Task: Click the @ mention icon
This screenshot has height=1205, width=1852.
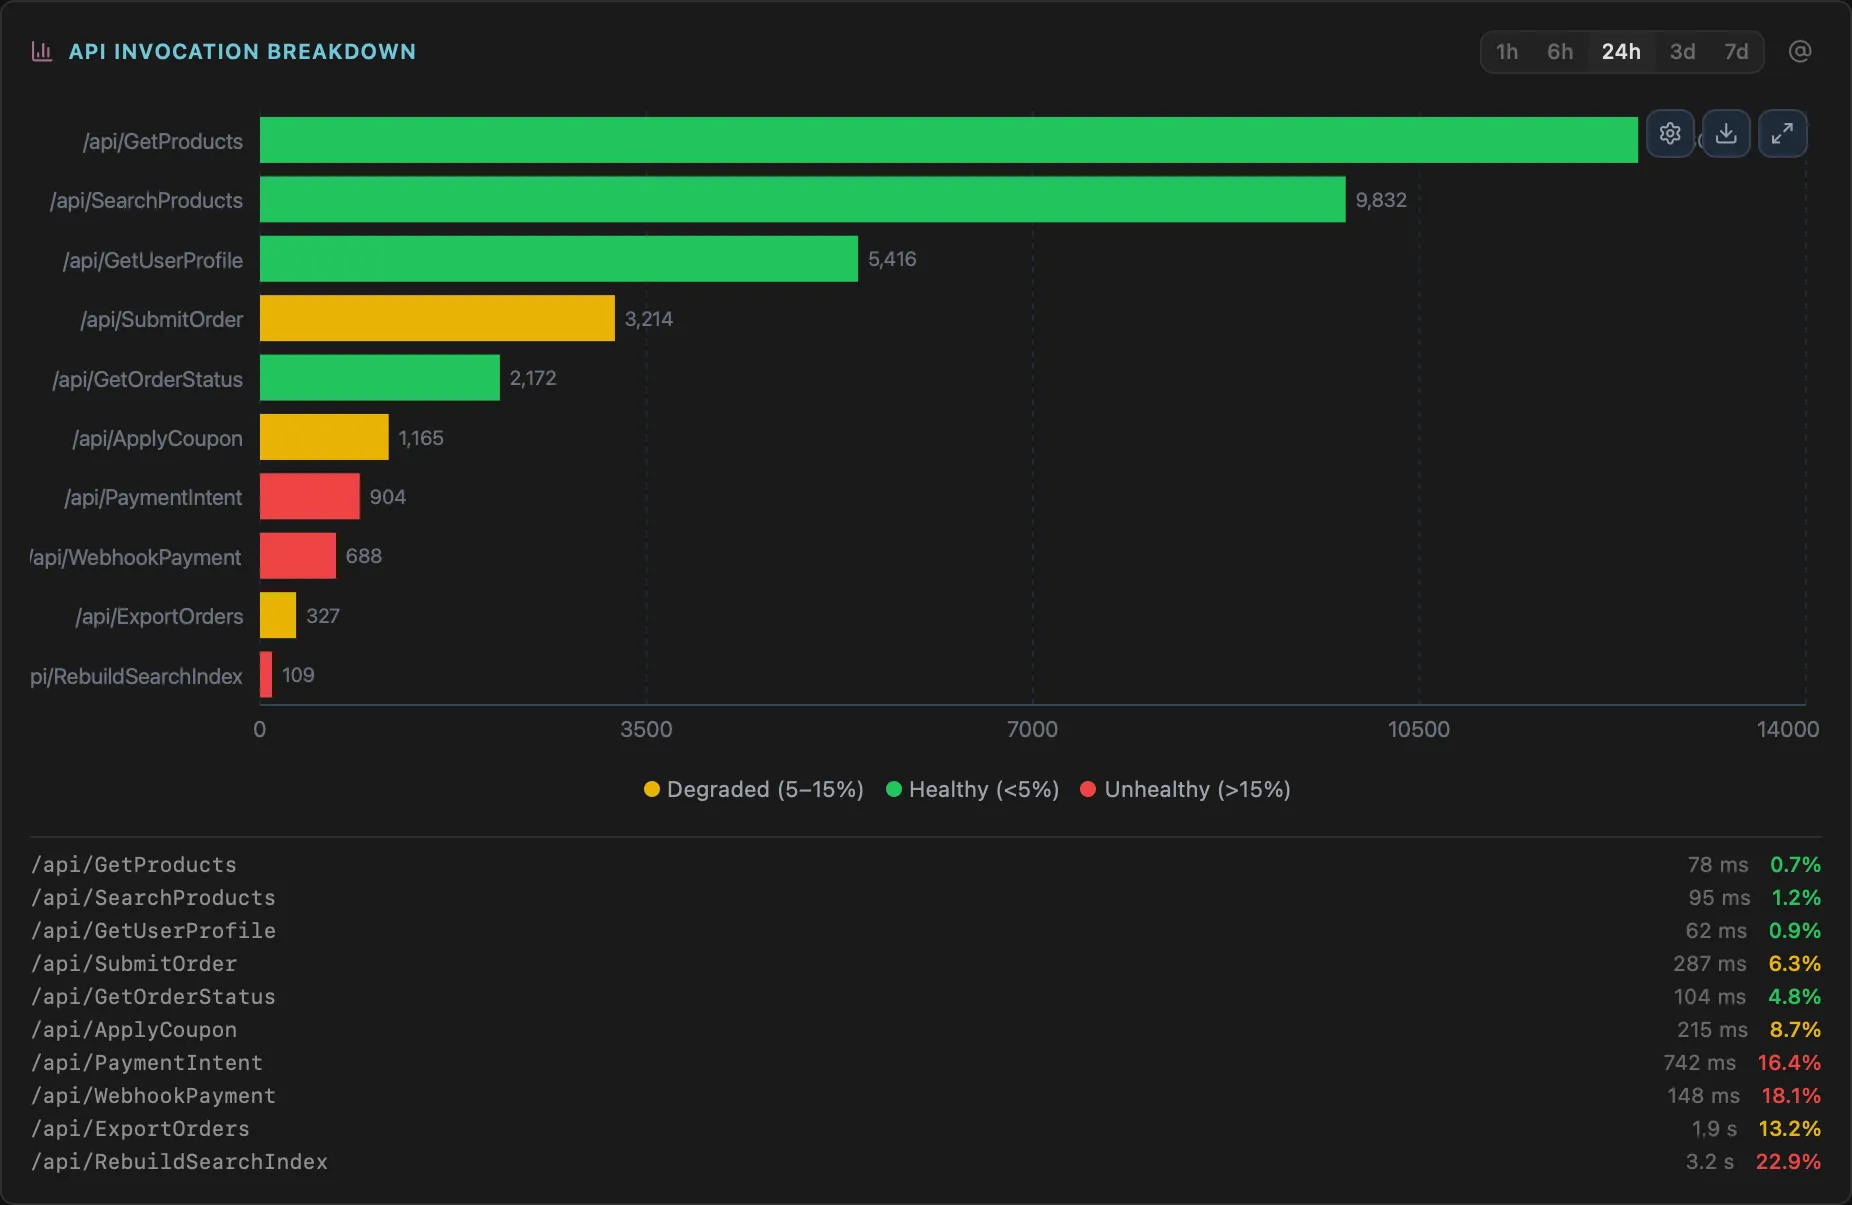Action: pos(1799,52)
